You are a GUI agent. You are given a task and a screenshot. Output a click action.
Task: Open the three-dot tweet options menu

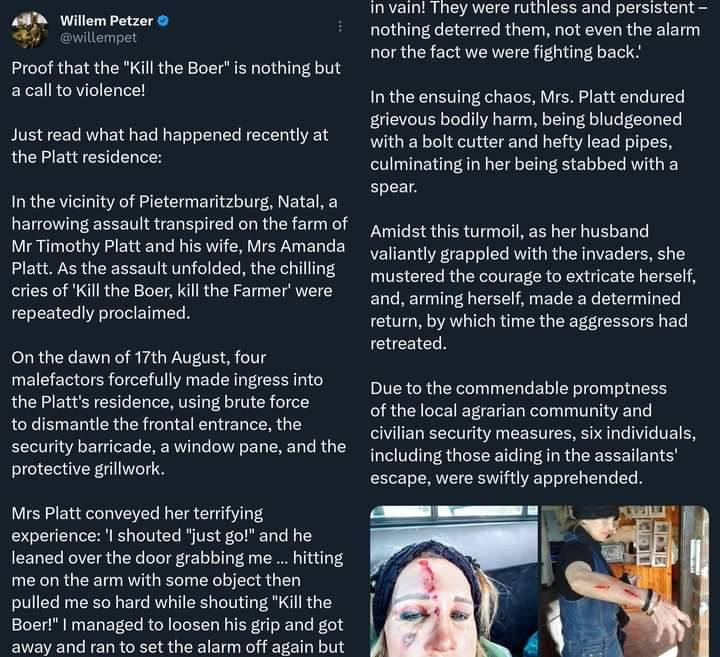[340, 26]
